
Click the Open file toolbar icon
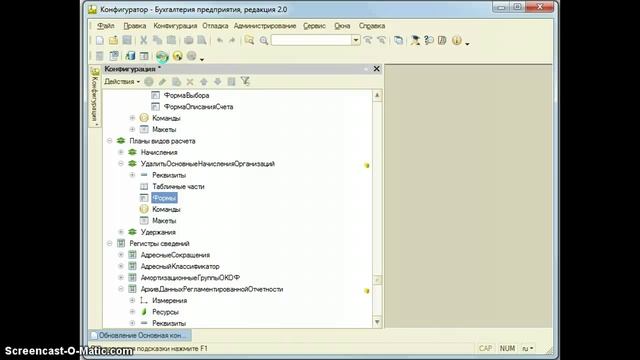click(113, 40)
